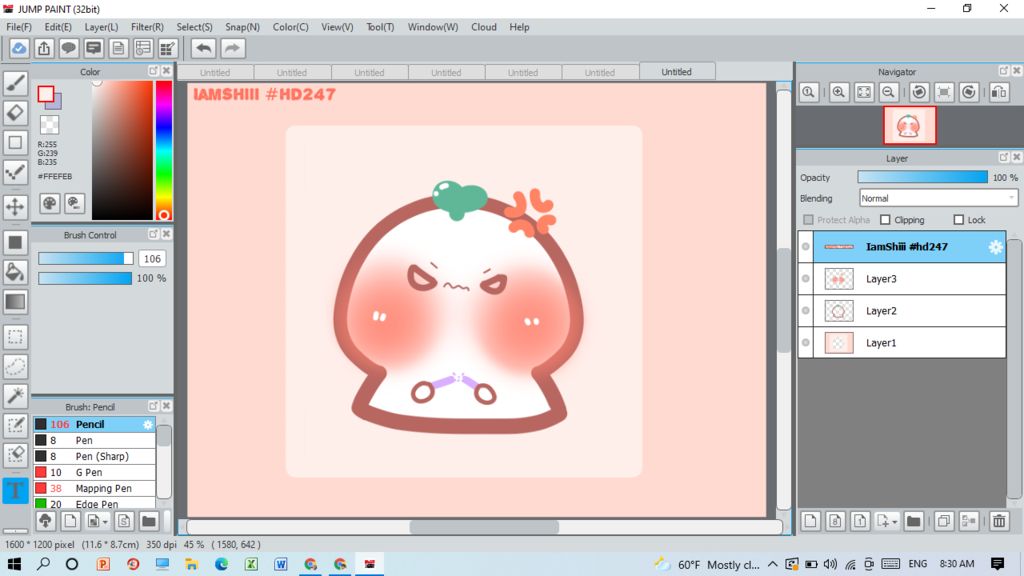
Task: Select the Eraser tool
Action: pyautogui.click(x=15, y=113)
